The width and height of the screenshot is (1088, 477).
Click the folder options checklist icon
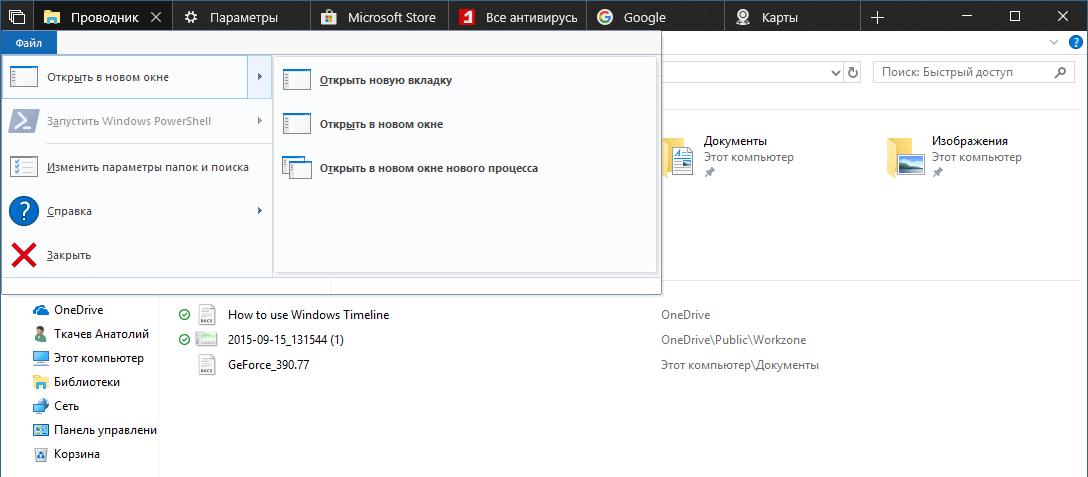point(24,167)
